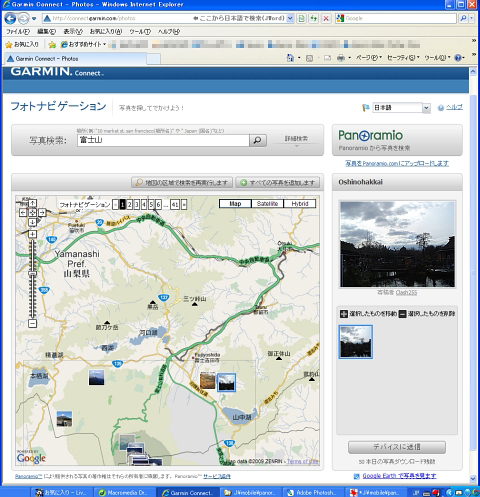Open the address bar history dropdown

290,18
